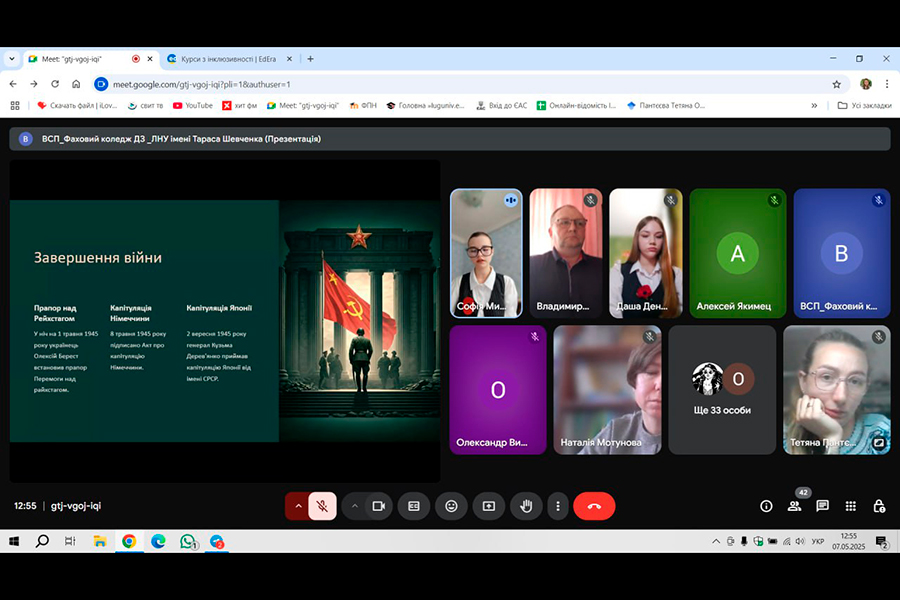Toggle the camera button
The width and height of the screenshot is (900, 600).
(379, 506)
